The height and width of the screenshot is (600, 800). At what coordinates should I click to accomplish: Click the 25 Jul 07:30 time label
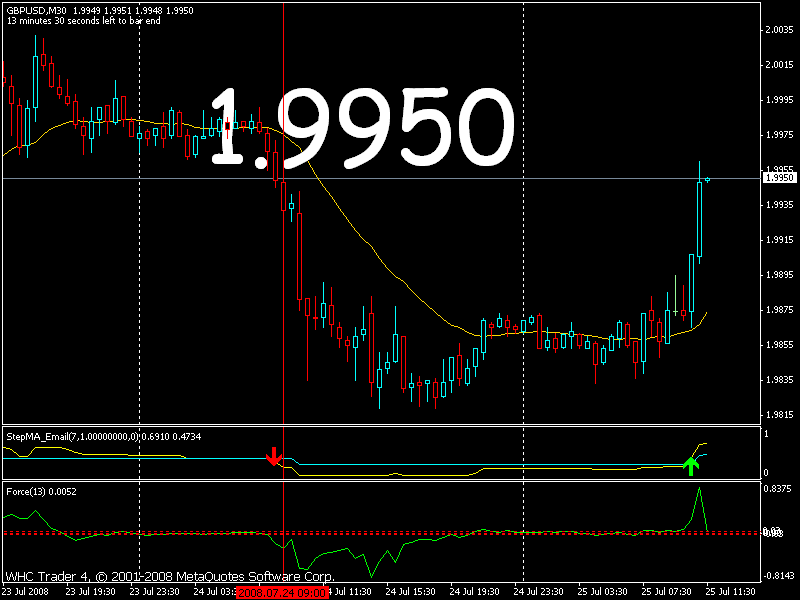[666, 592]
